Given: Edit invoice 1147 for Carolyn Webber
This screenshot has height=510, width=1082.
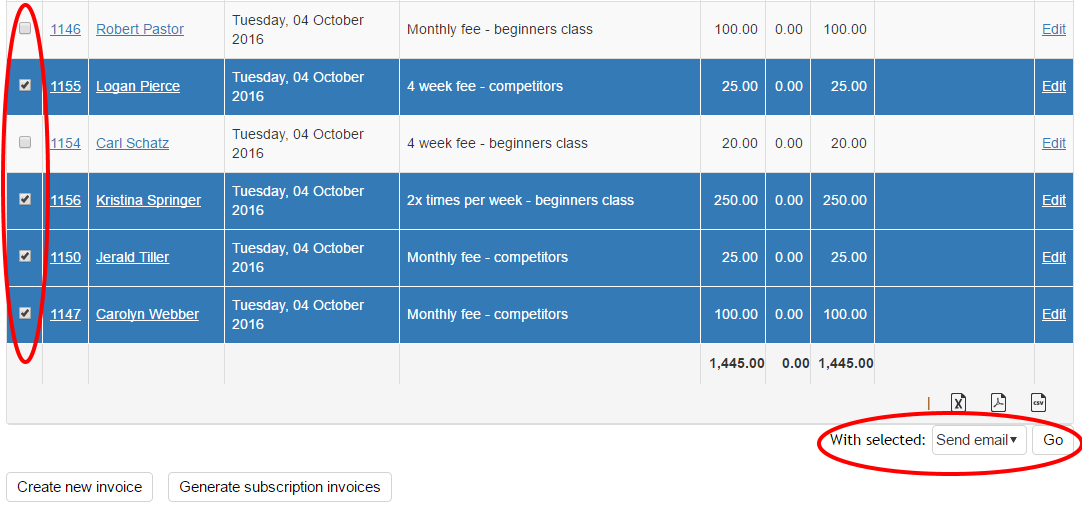Looking at the screenshot, I should [x=1054, y=314].
